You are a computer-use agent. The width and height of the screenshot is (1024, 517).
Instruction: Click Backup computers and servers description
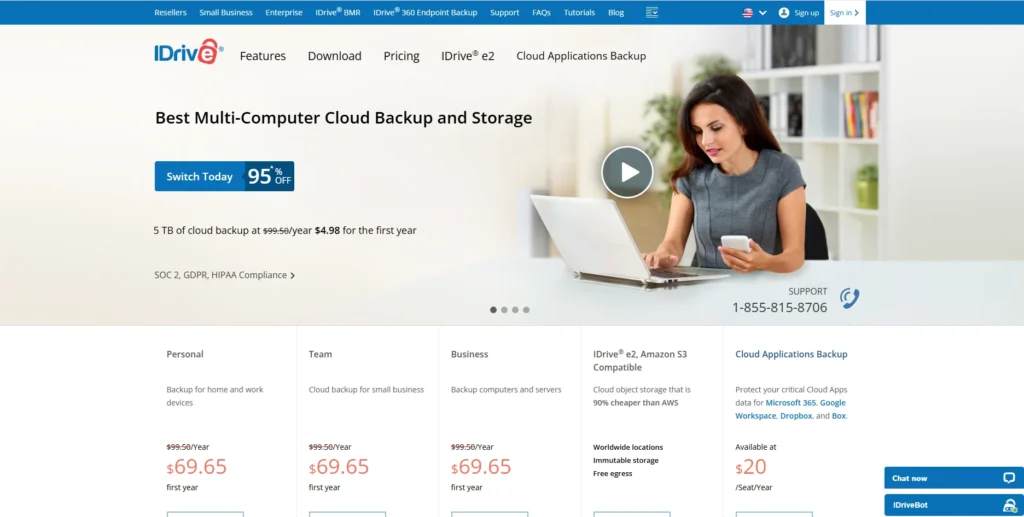[506, 390]
